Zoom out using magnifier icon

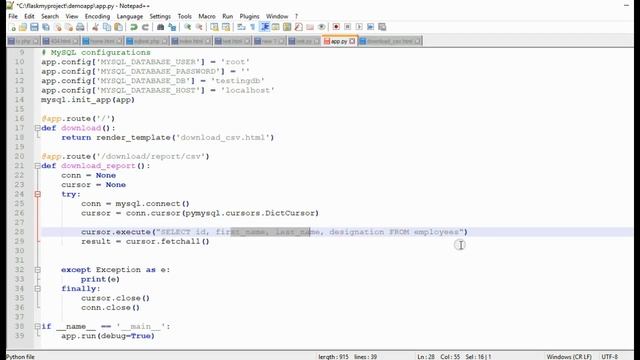pyautogui.click(x=199, y=27)
